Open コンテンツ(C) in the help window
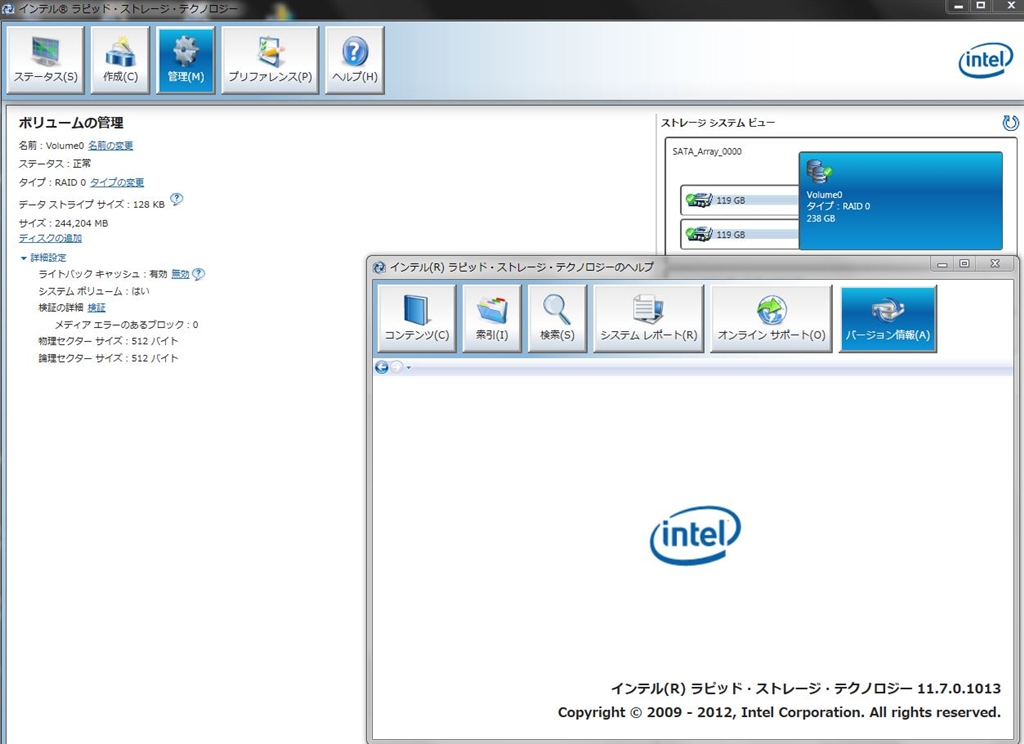This screenshot has height=744, width=1024. [417, 319]
